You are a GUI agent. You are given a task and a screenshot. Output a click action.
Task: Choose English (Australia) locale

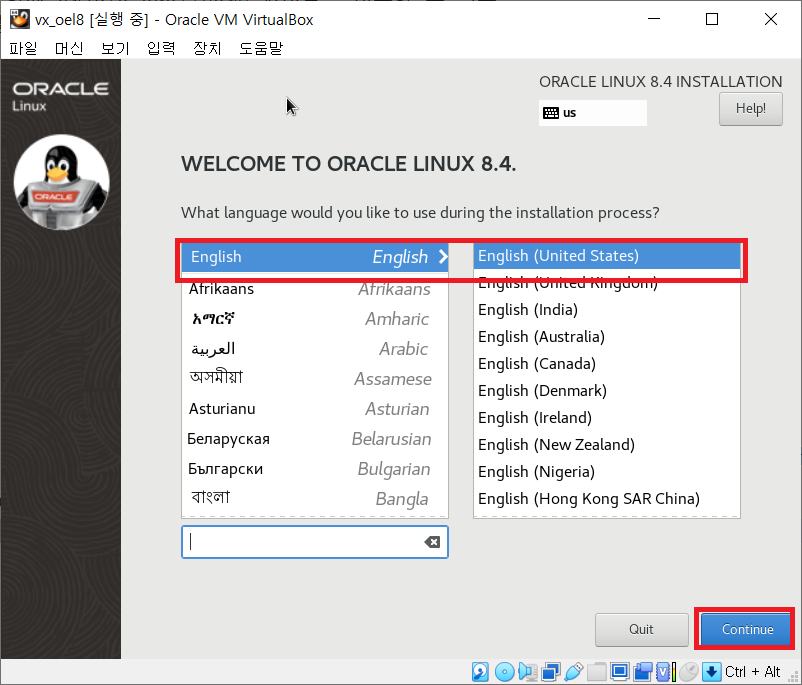click(607, 337)
